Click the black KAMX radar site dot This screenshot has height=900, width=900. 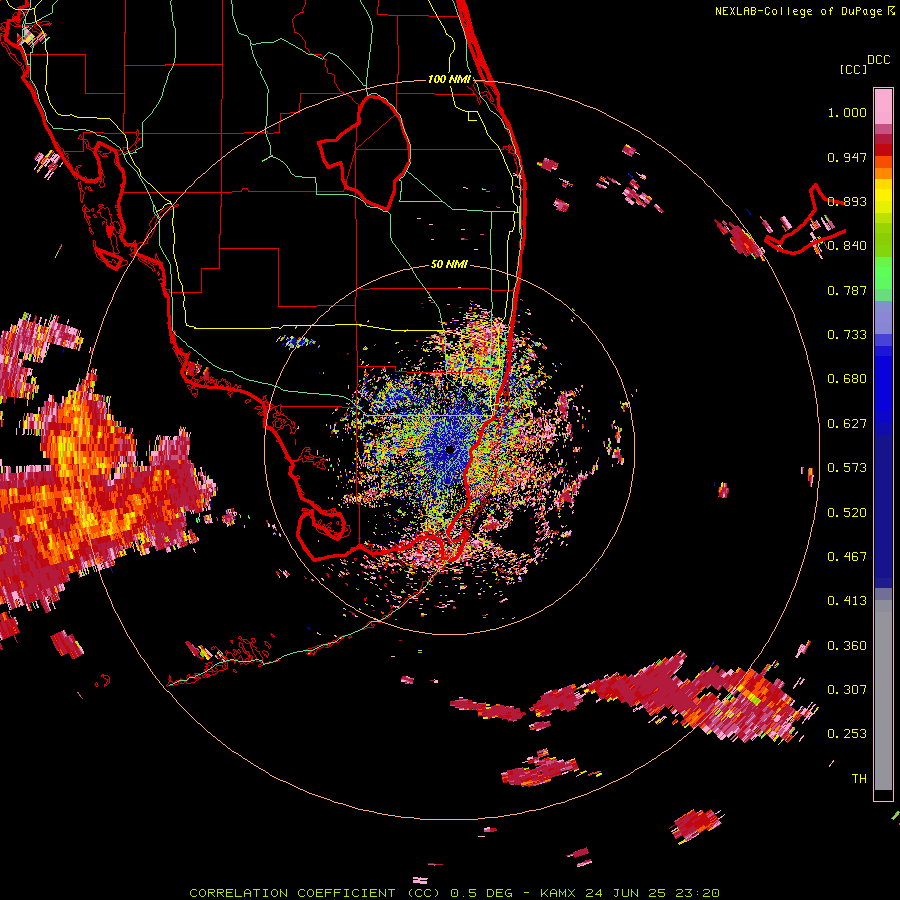click(449, 450)
